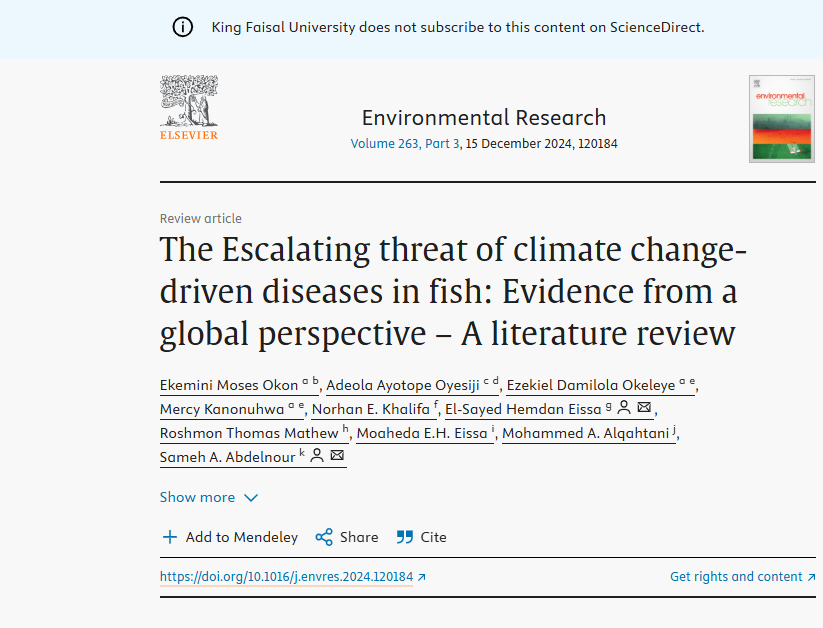
Task: Click envelope icon next to El-Sayed Hemdan Eissa
Action: (645, 408)
